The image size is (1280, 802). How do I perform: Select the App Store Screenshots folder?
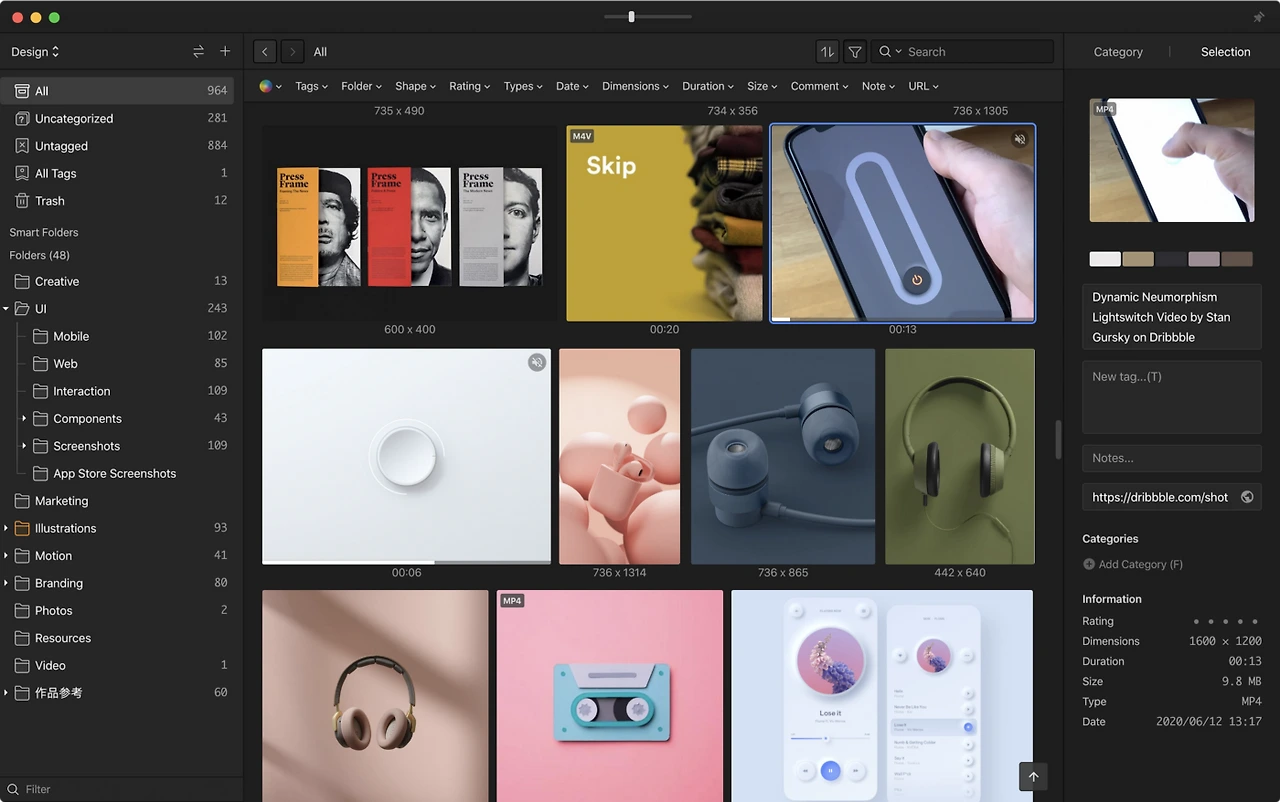[118, 474]
